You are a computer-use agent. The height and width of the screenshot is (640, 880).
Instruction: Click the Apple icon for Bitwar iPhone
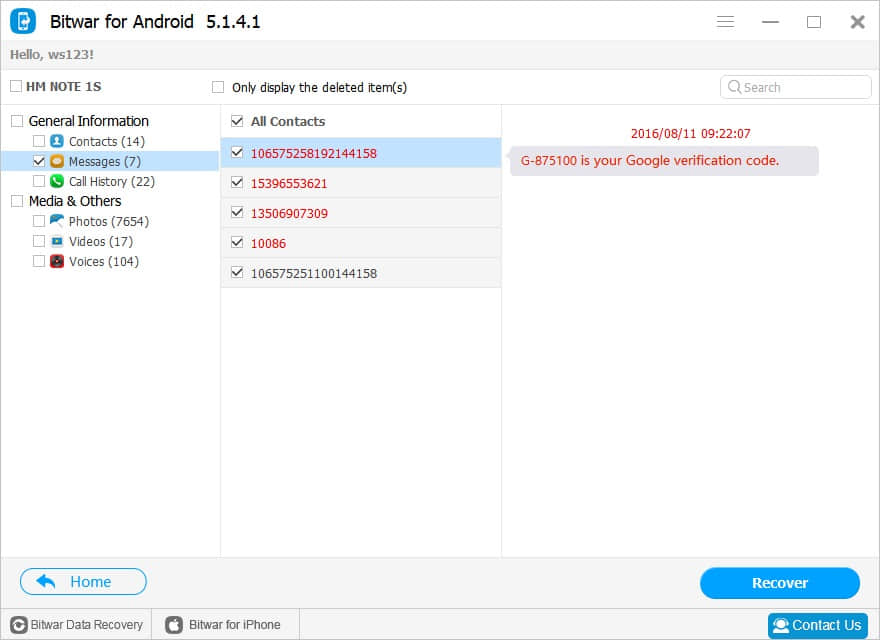pos(174,625)
